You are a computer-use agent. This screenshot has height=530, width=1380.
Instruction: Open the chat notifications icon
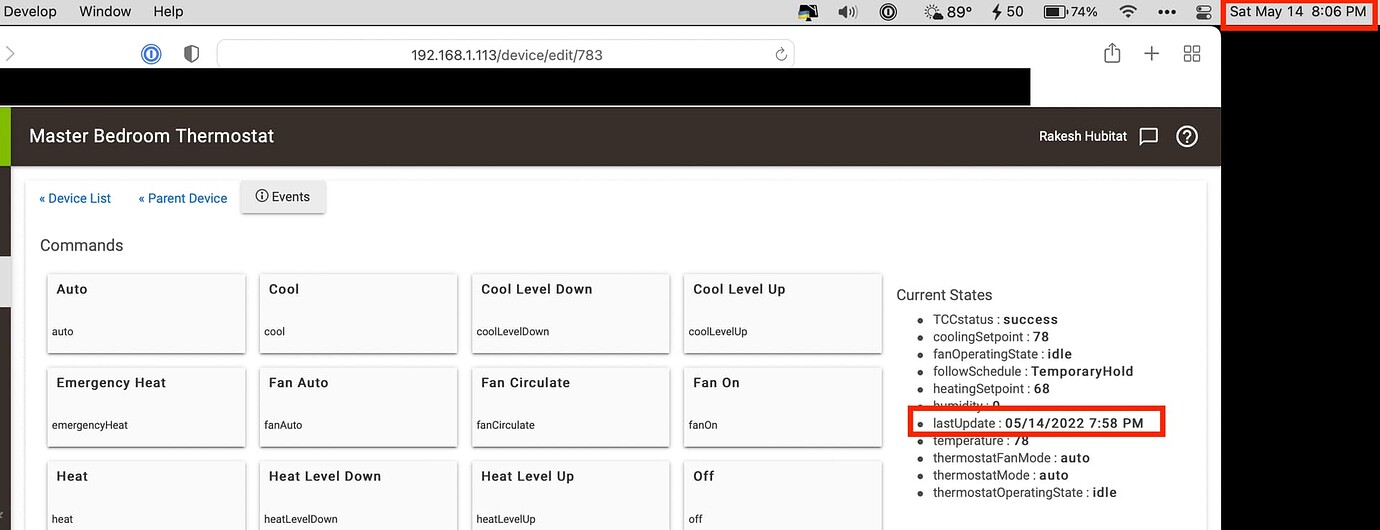tap(1149, 137)
